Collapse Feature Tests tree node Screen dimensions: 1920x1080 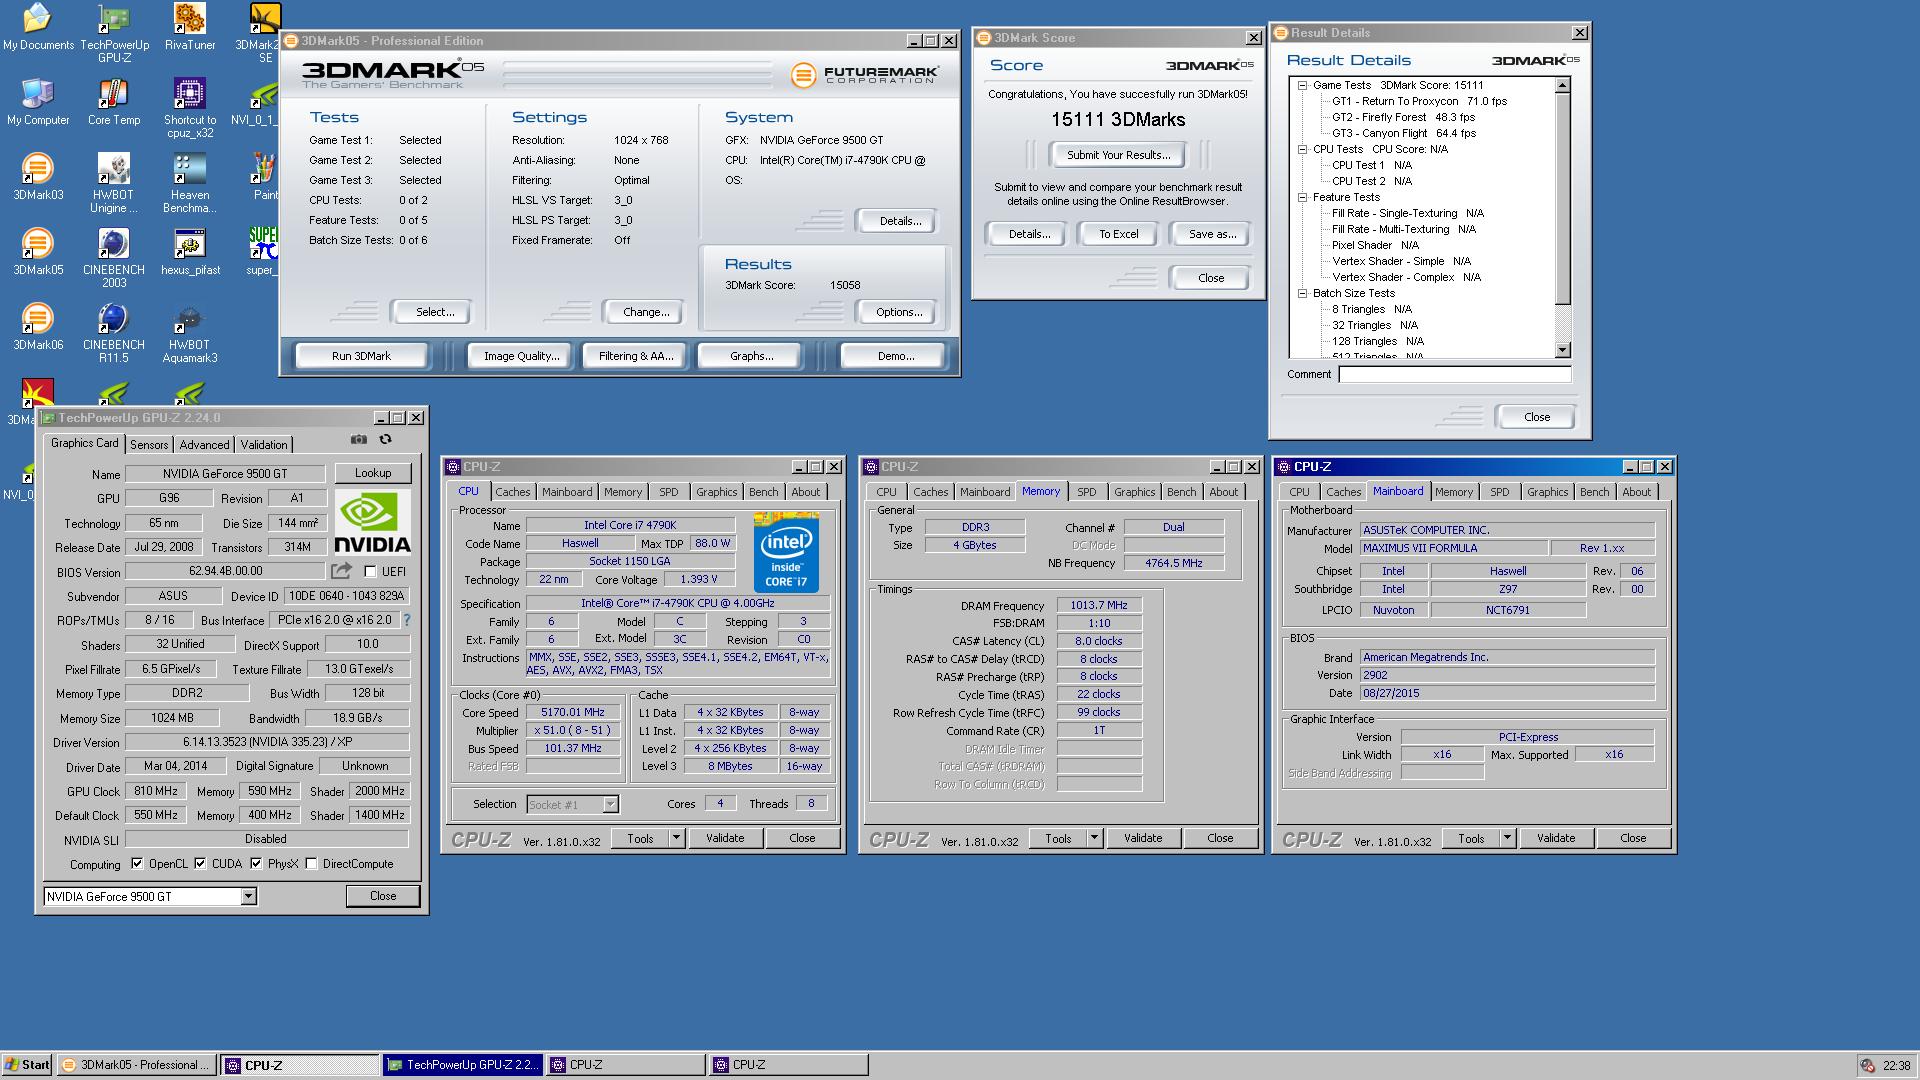click(x=1302, y=198)
